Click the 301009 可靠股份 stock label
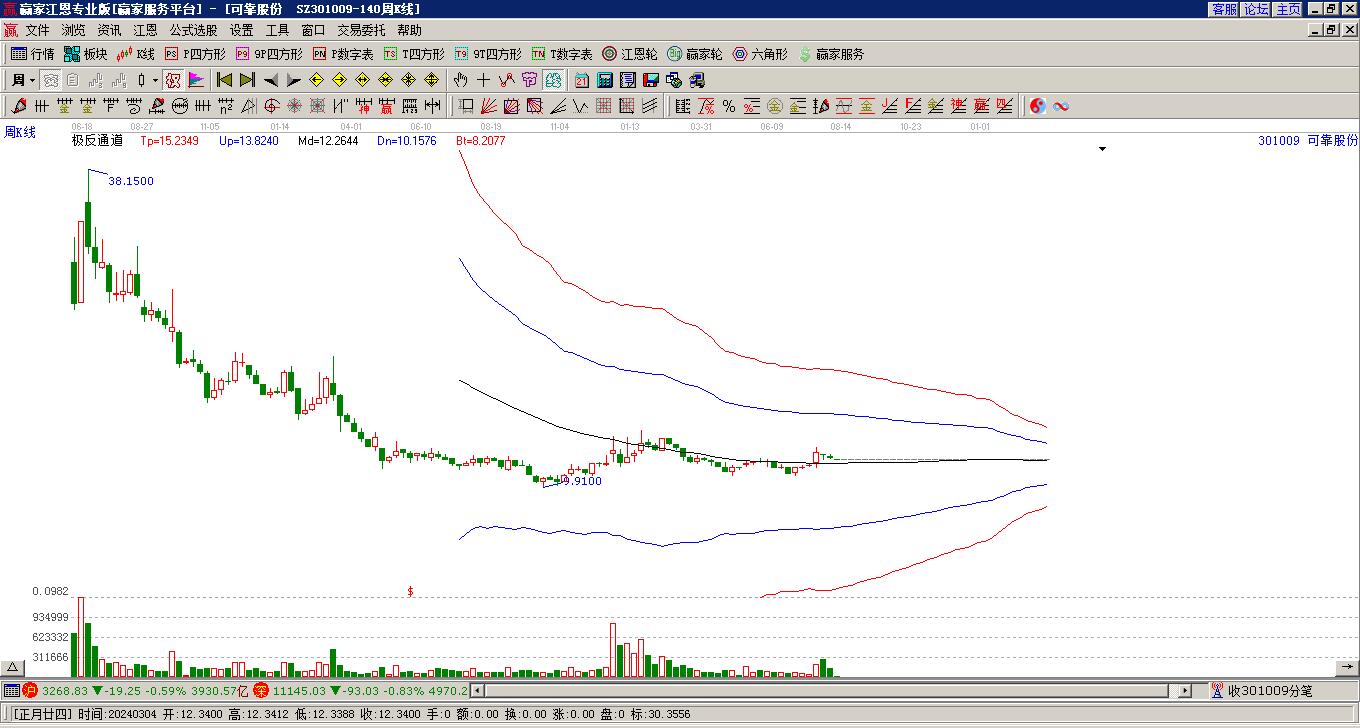1360x728 pixels. pos(1308,141)
